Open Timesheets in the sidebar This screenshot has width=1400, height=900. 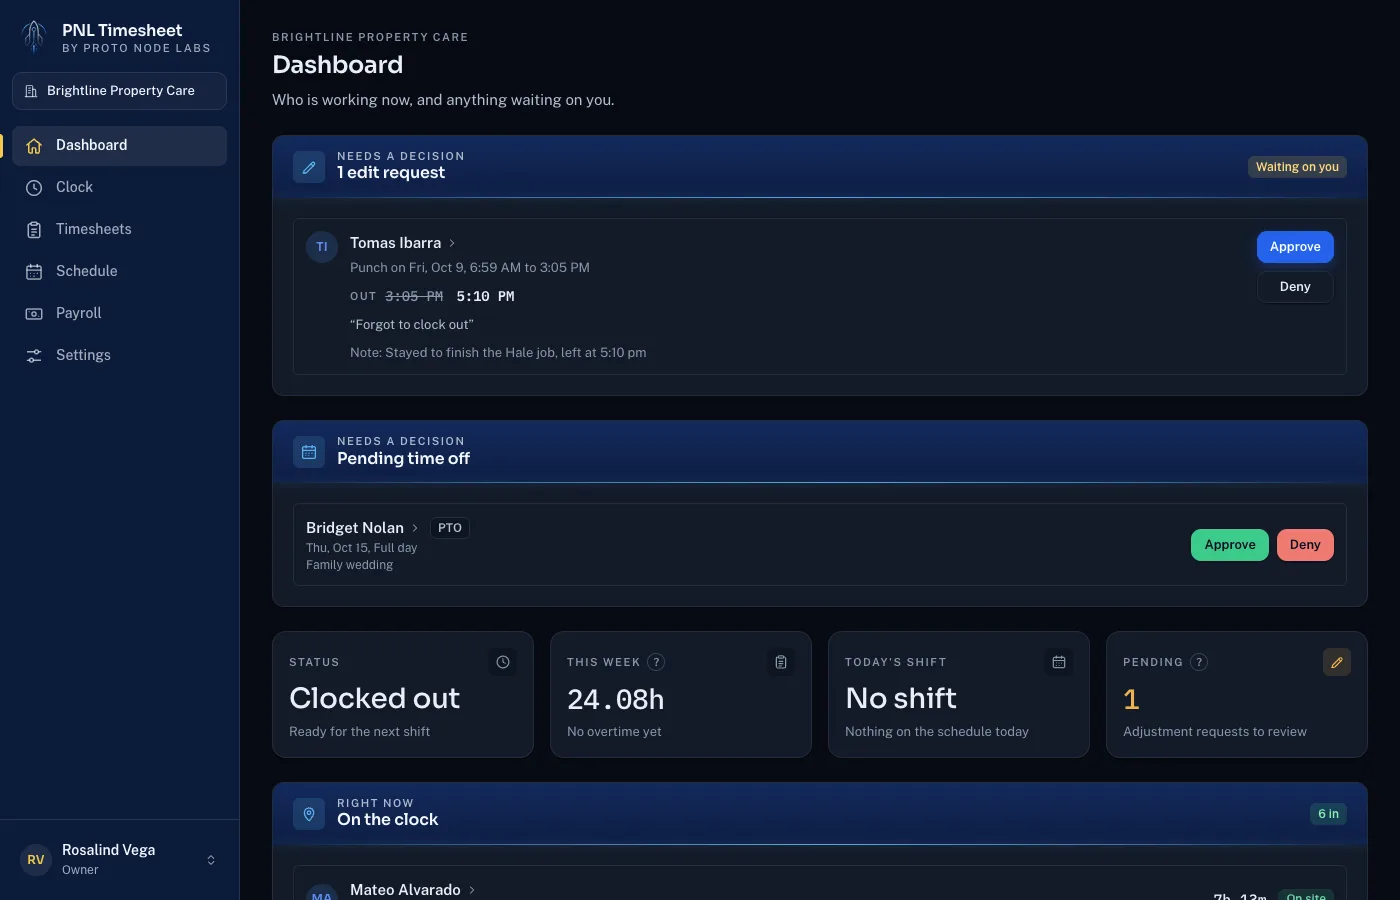[119, 229]
